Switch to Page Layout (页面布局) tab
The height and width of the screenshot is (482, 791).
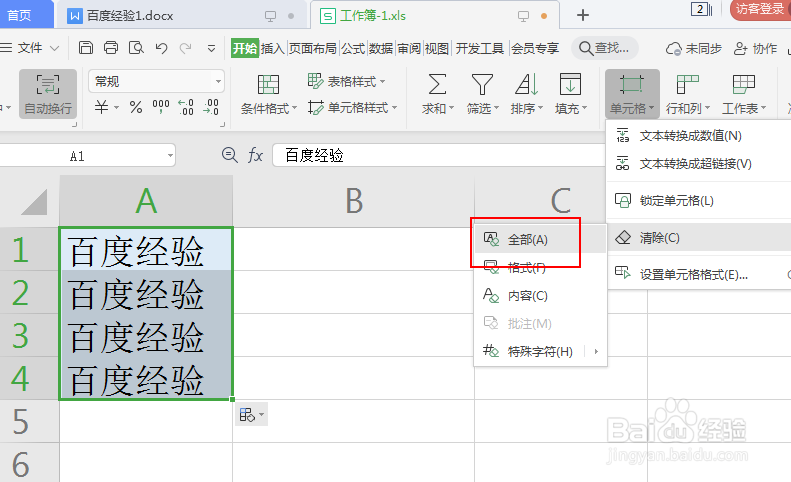313,48
